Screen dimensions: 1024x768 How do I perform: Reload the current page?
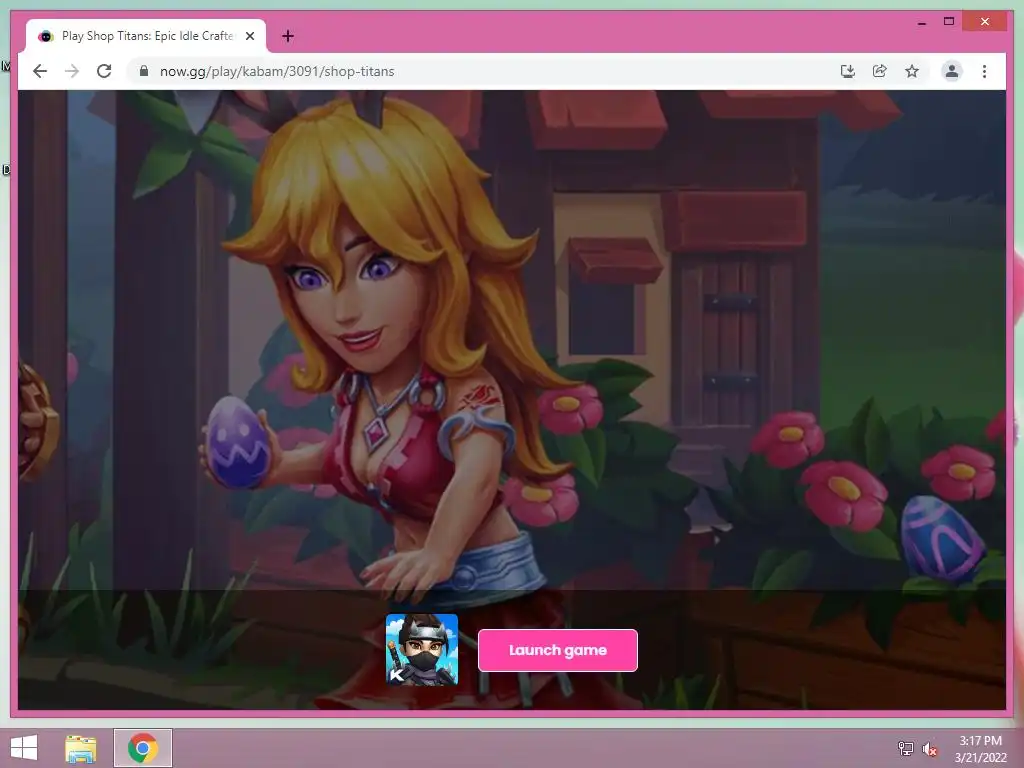tap(104, 71)
